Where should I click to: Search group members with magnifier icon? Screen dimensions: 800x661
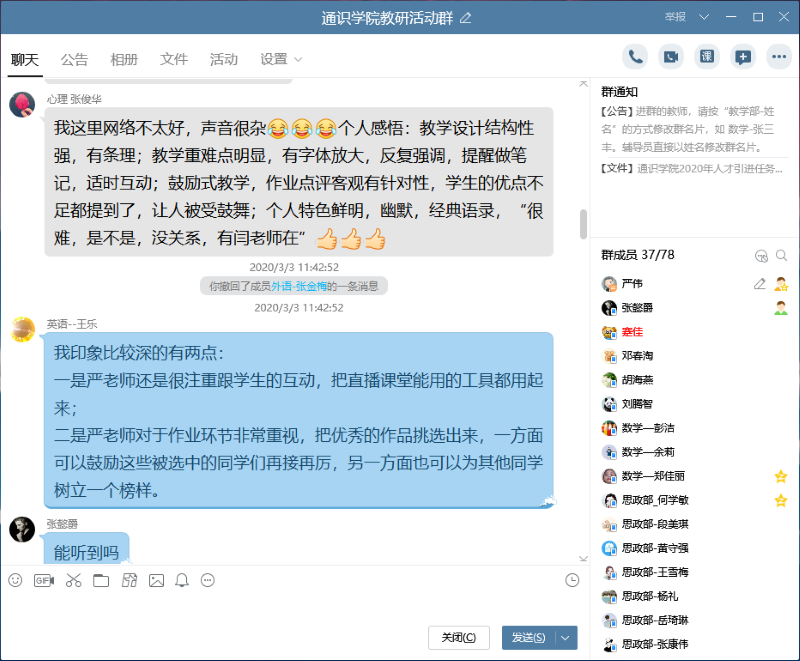coord(782,256)
